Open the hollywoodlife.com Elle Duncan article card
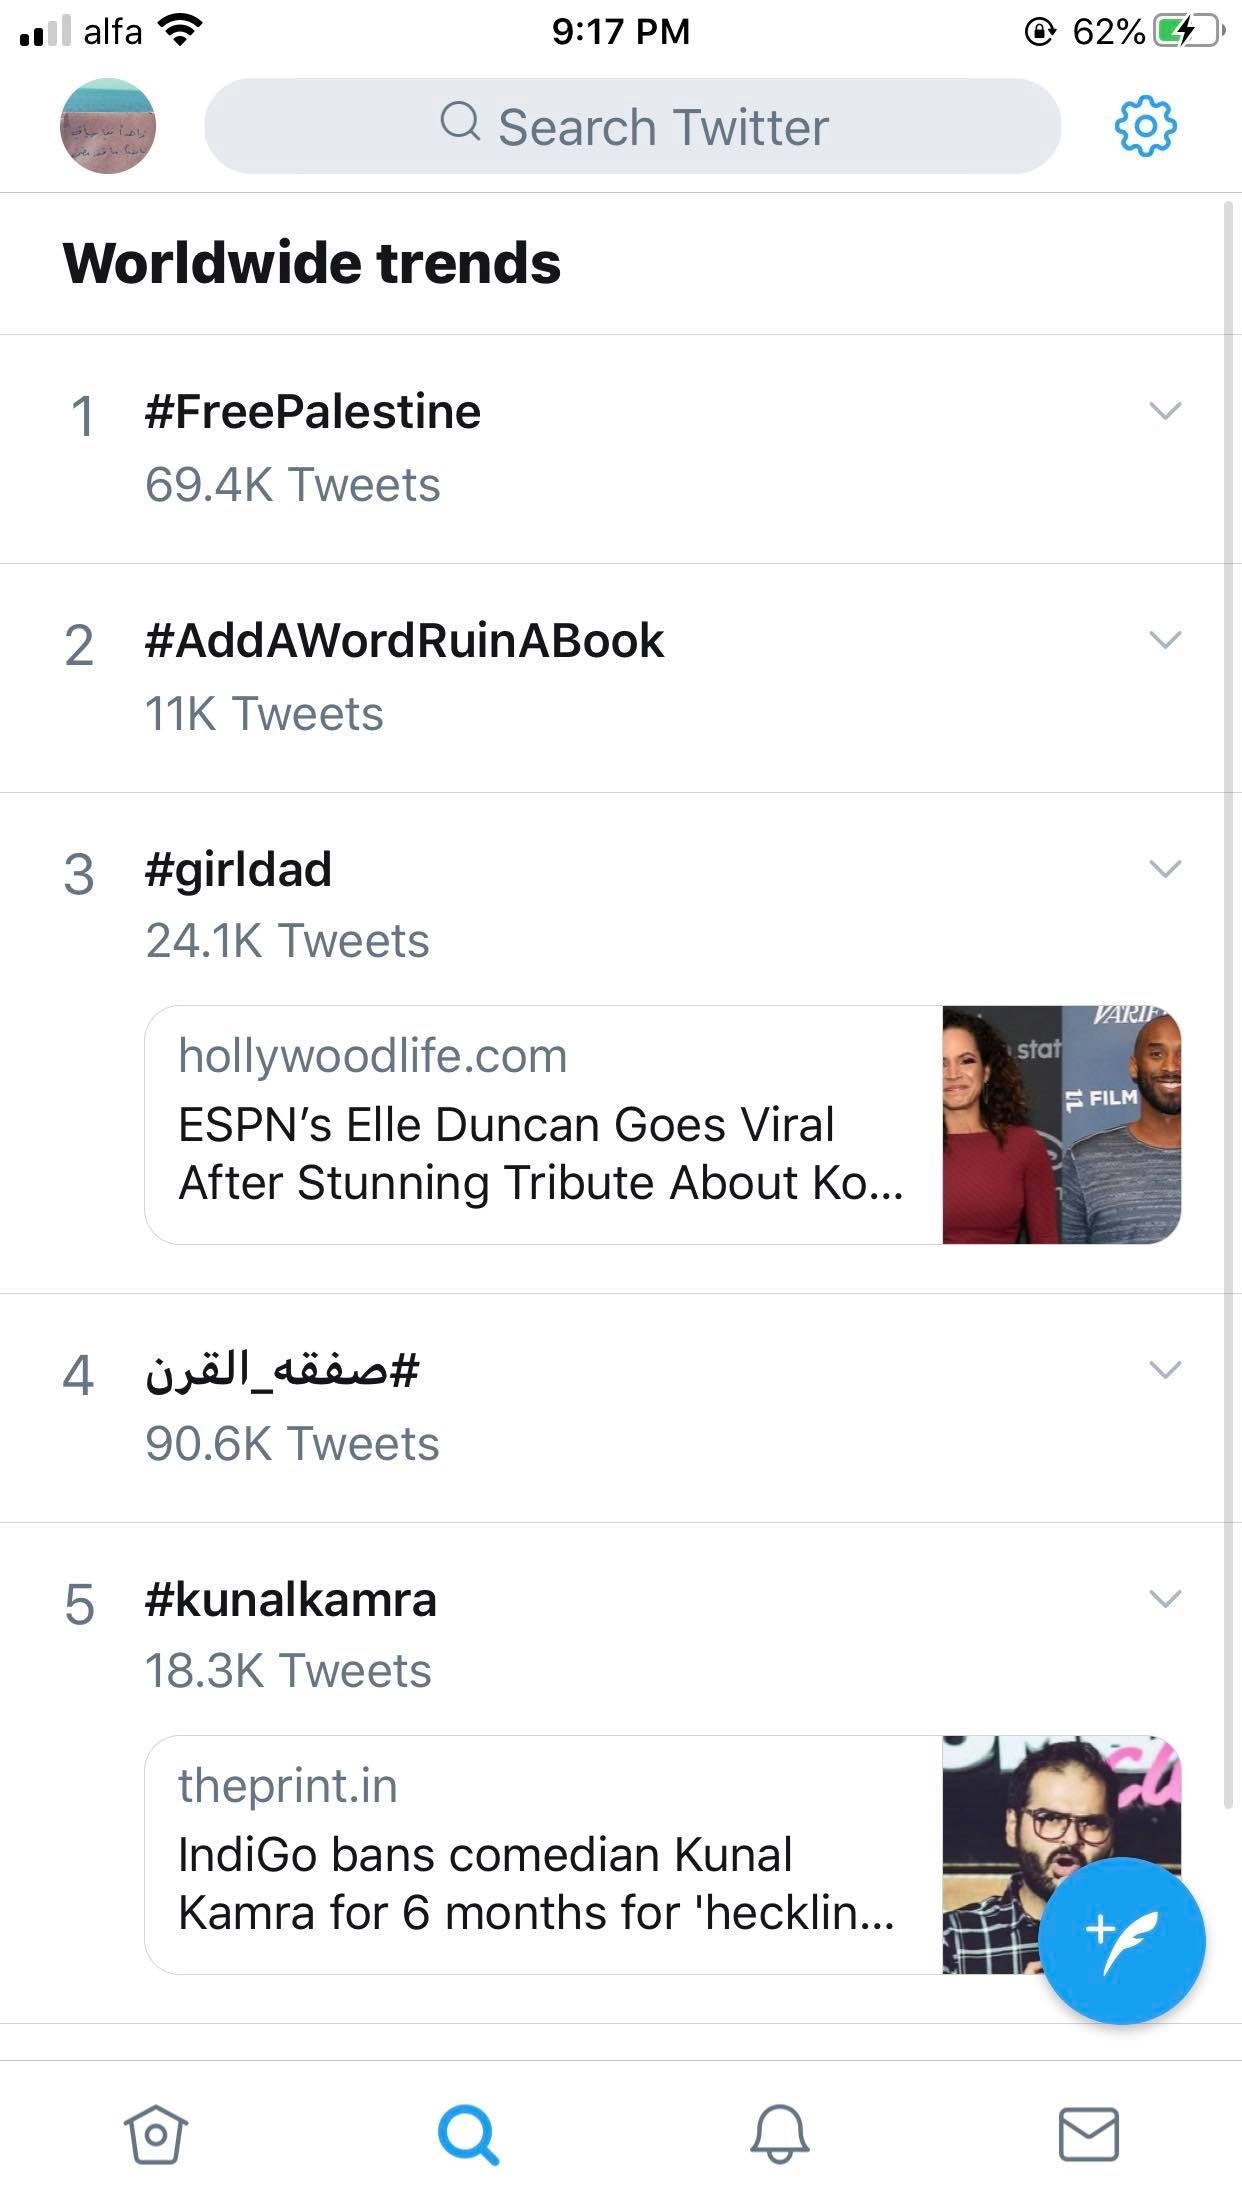The image size is (1242, 2208). coord(663,1125)
